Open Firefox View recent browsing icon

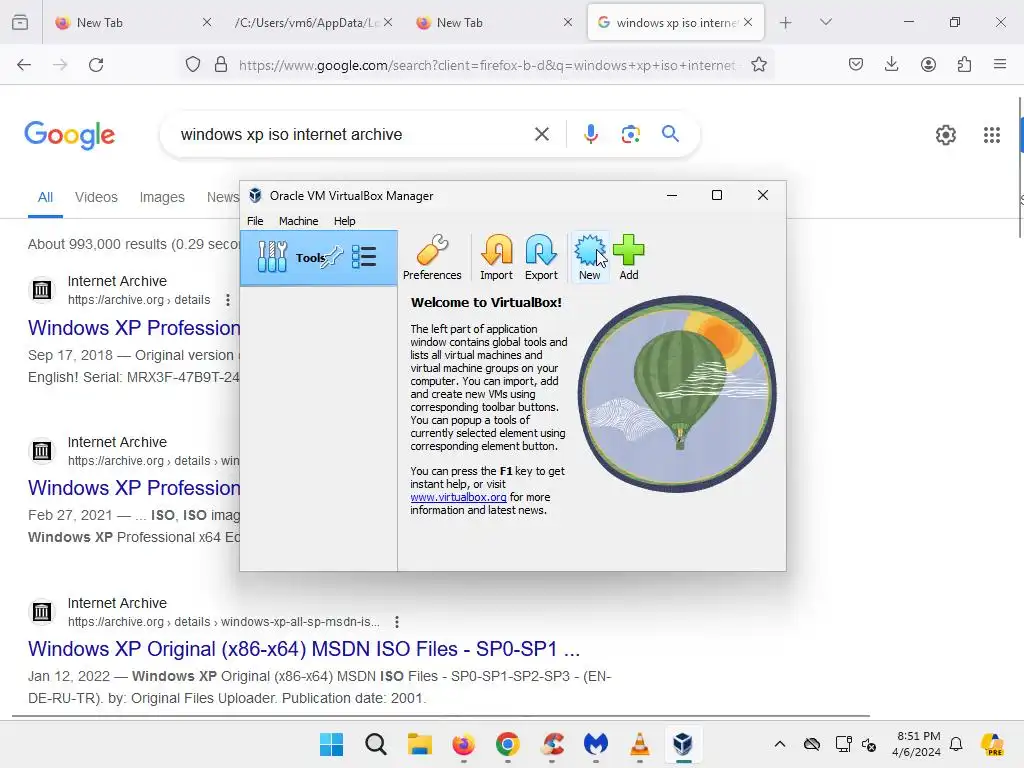(x=20, y=23)
